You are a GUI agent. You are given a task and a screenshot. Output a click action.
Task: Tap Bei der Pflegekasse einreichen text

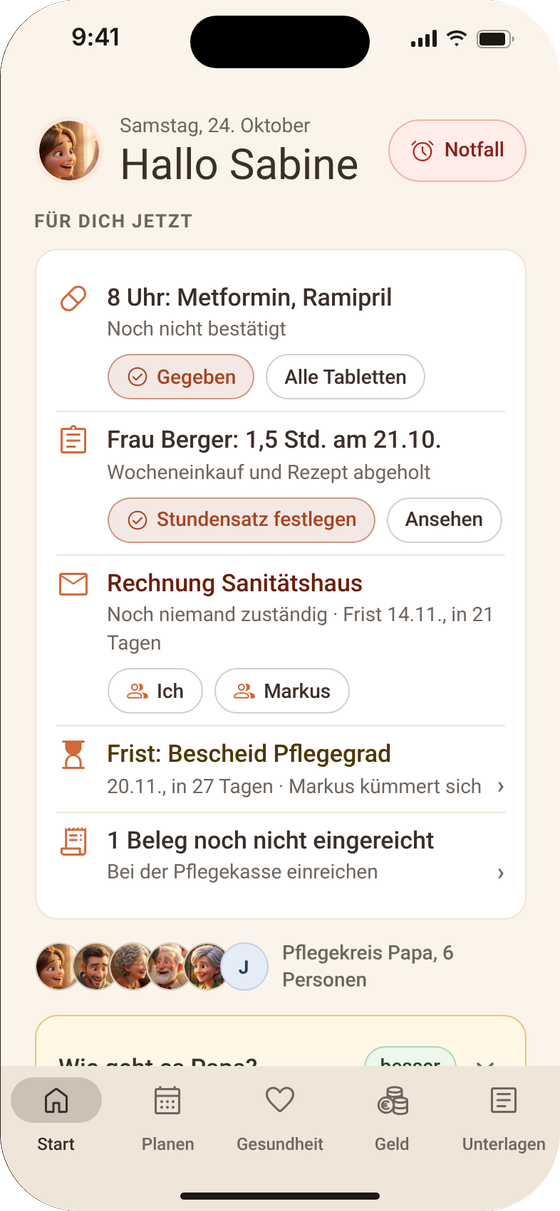[x=243, y=872]
